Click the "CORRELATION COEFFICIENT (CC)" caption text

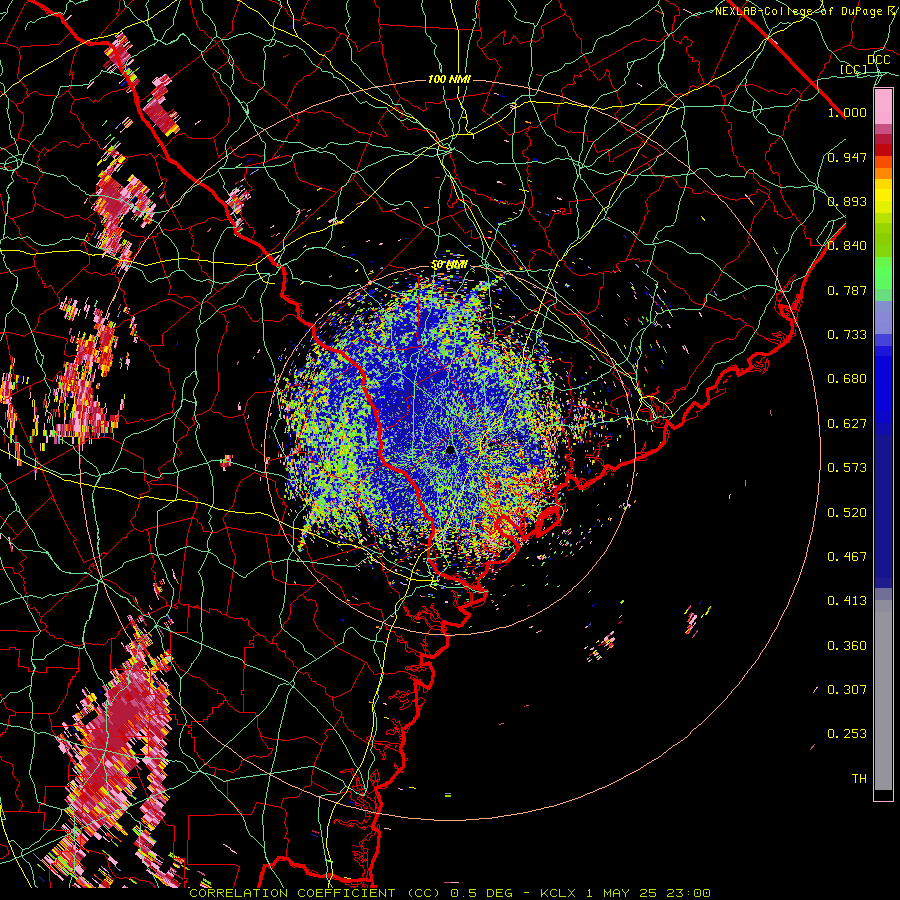(315, 893)
